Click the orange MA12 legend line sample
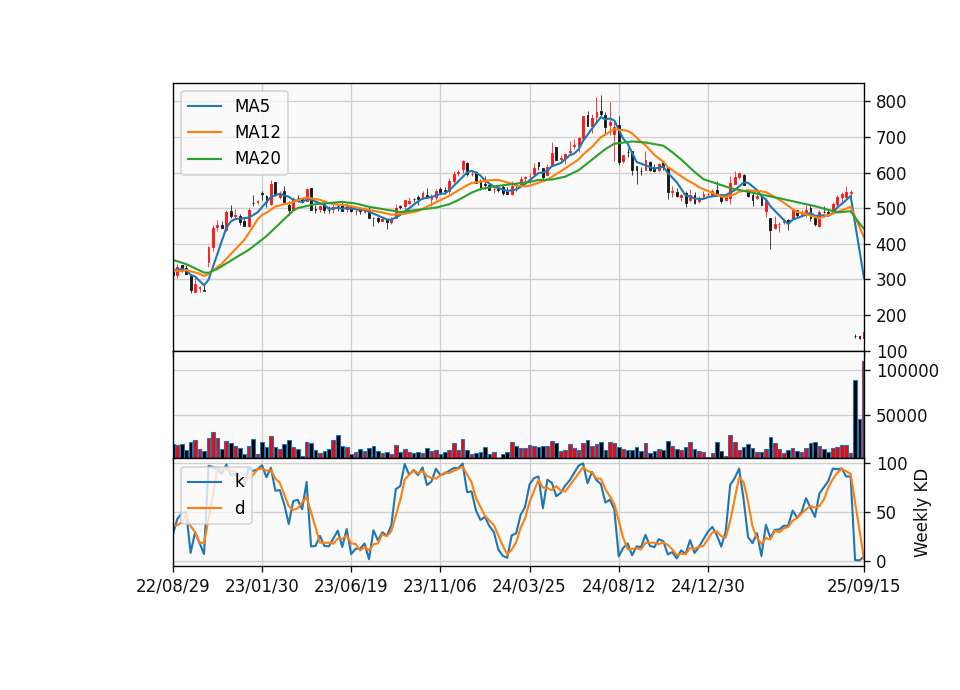 204,132
